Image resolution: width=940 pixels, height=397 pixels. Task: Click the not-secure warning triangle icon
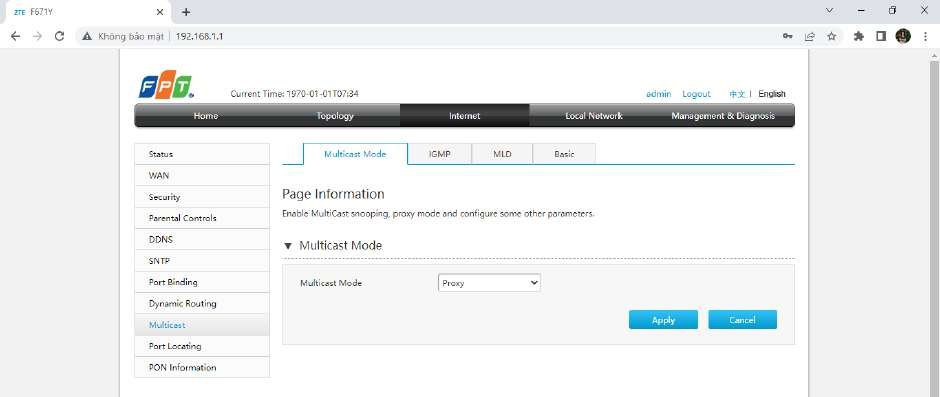pos(87,37)
